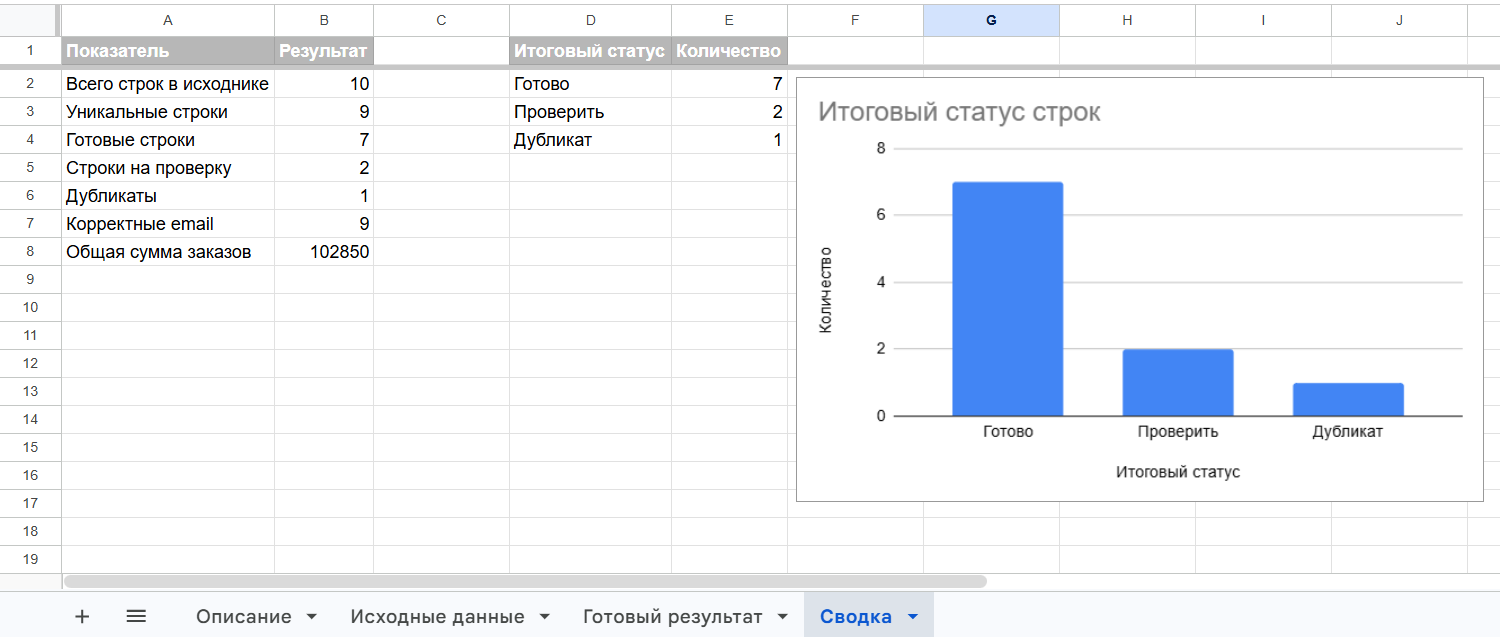This screenshot has width=1500, height=637.
Task: Click the Проверить bar in the chart
Action: [x=1178, y=383]
